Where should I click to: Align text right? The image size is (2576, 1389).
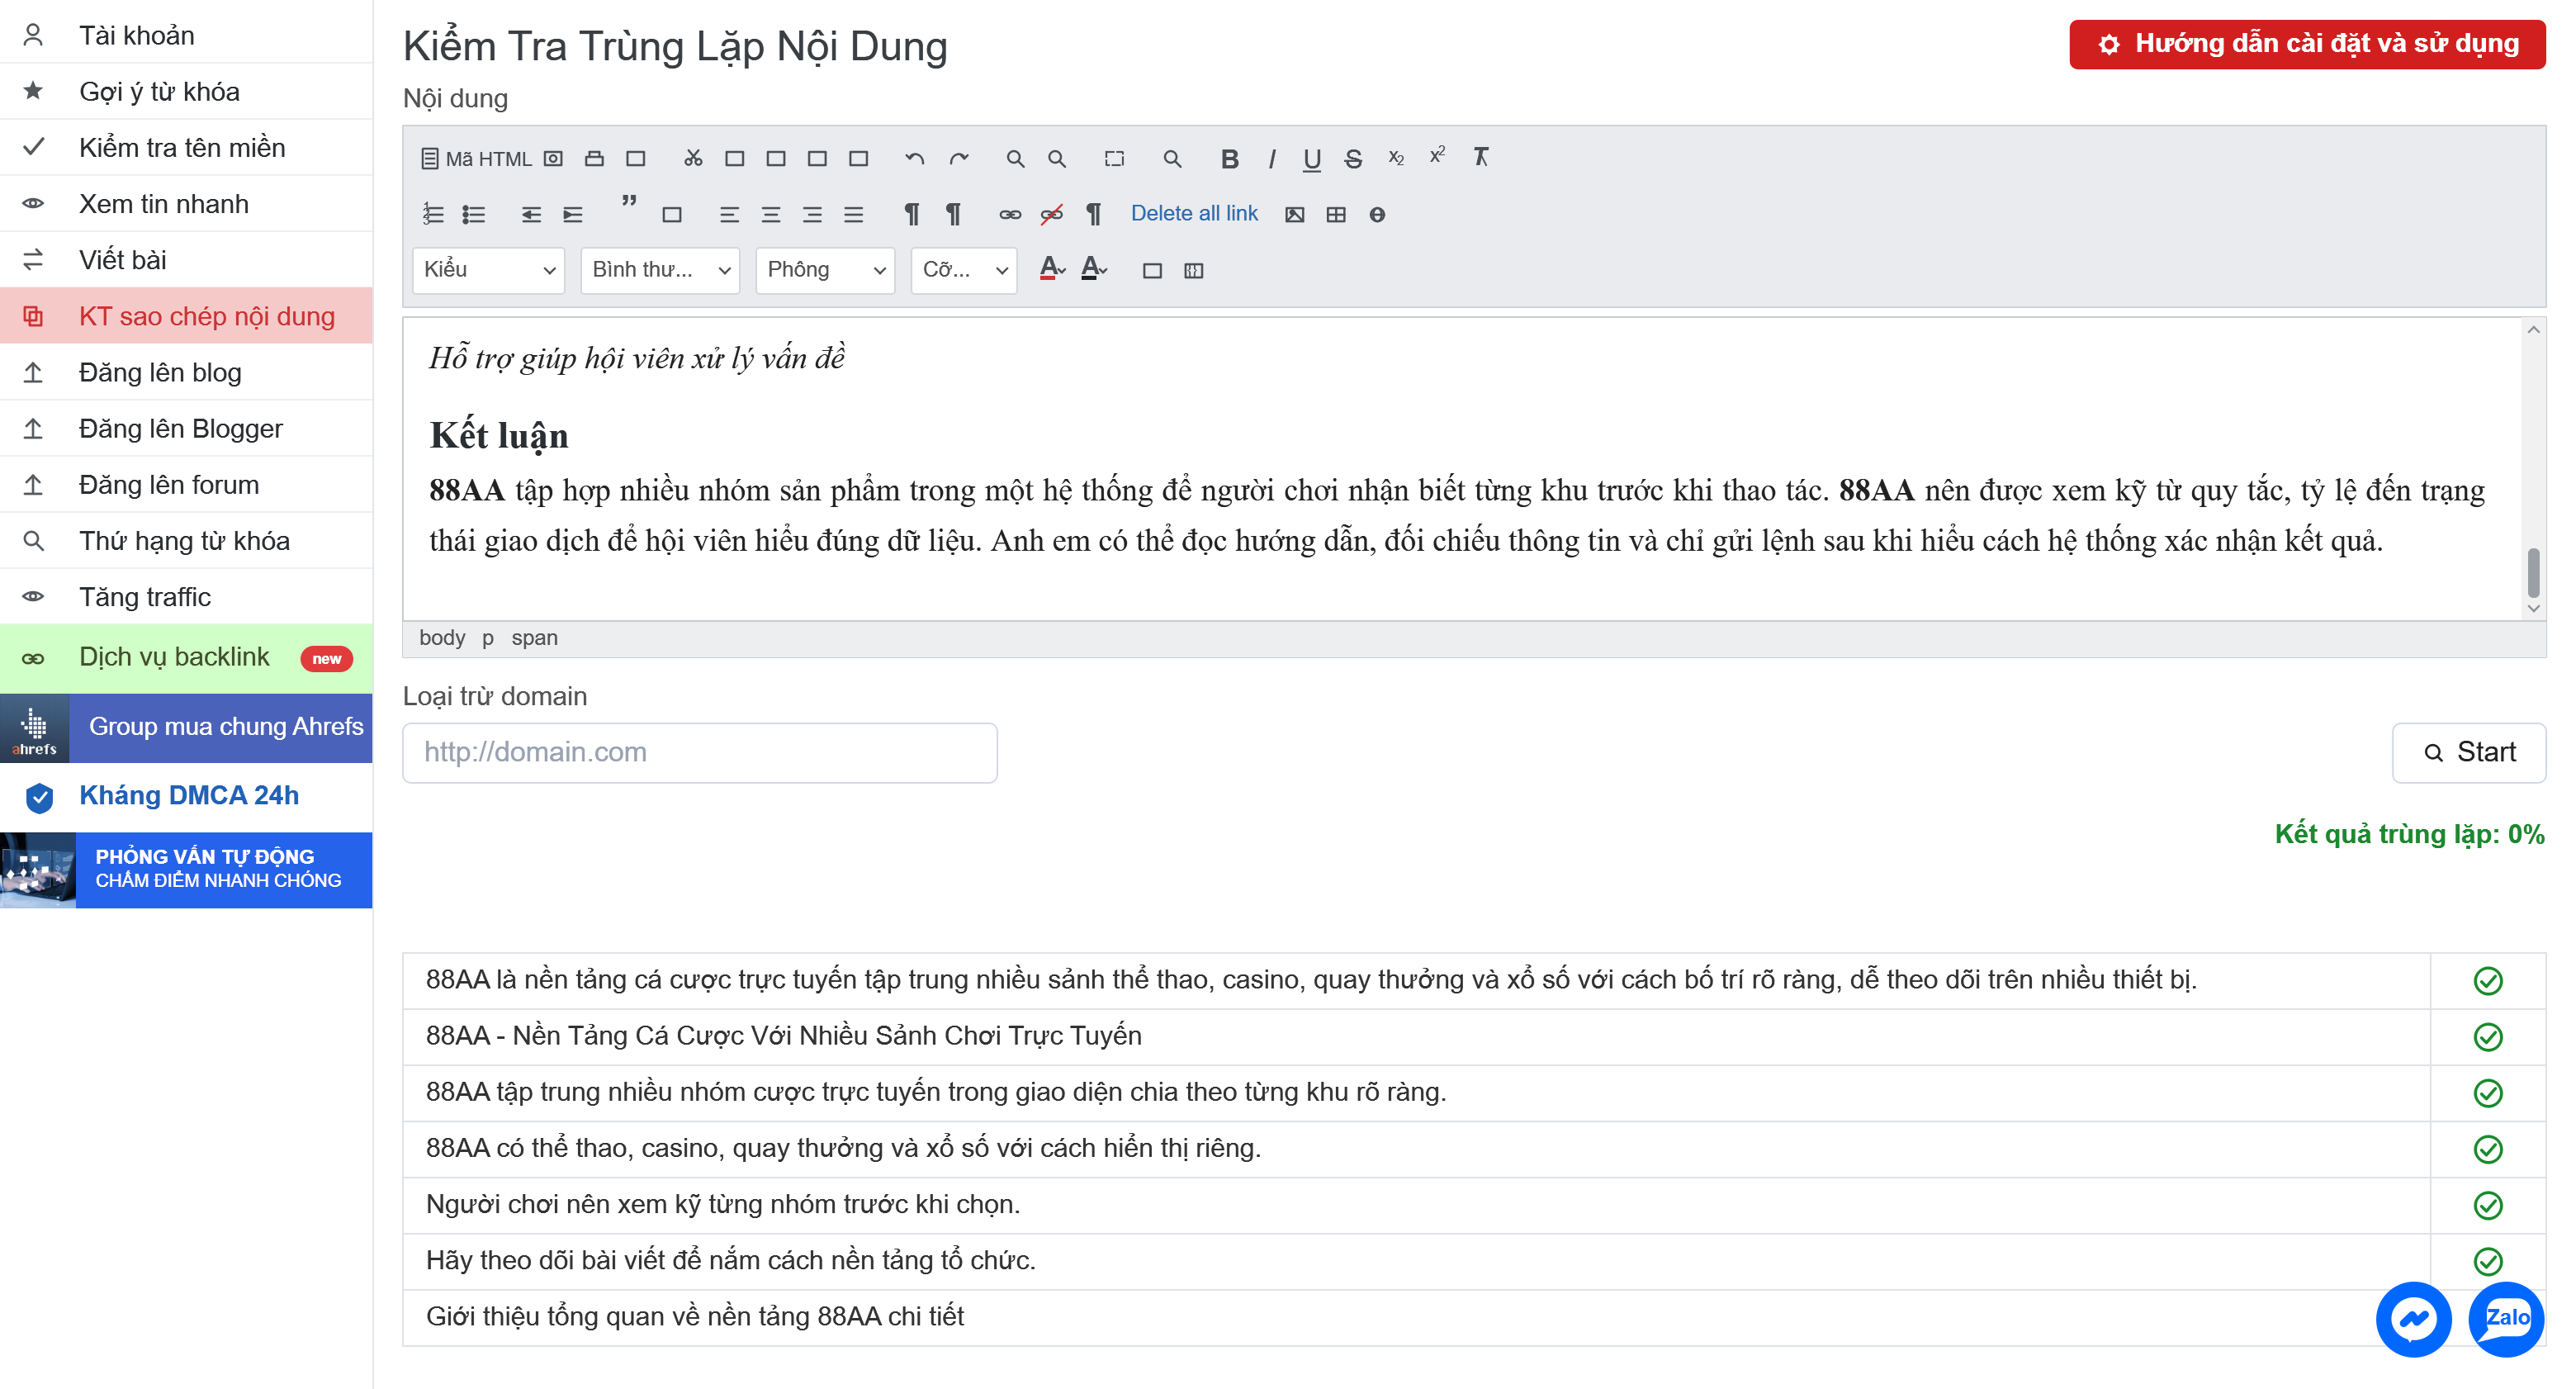(x=812, y=214)
